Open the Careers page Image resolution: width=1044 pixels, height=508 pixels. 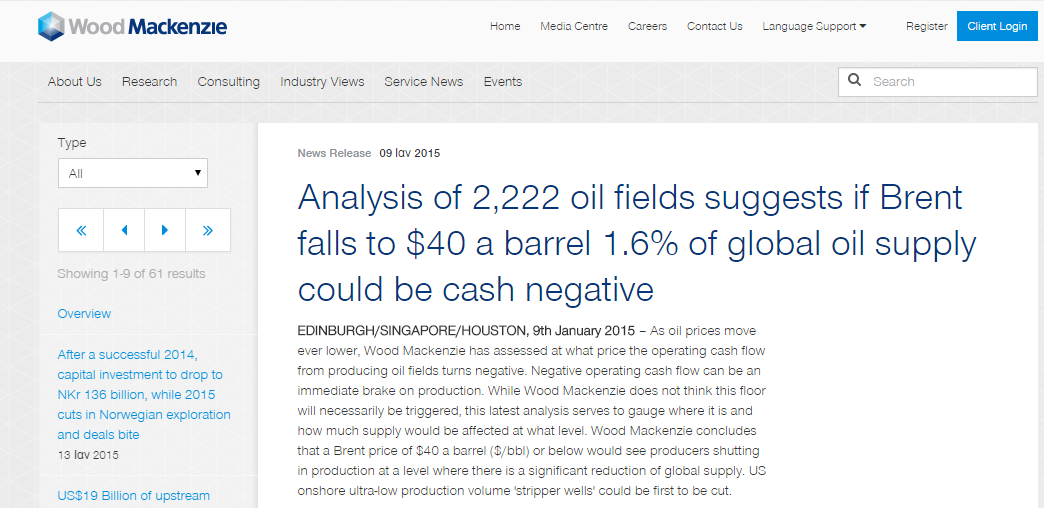pyautogui.click(x=647, y=27)
